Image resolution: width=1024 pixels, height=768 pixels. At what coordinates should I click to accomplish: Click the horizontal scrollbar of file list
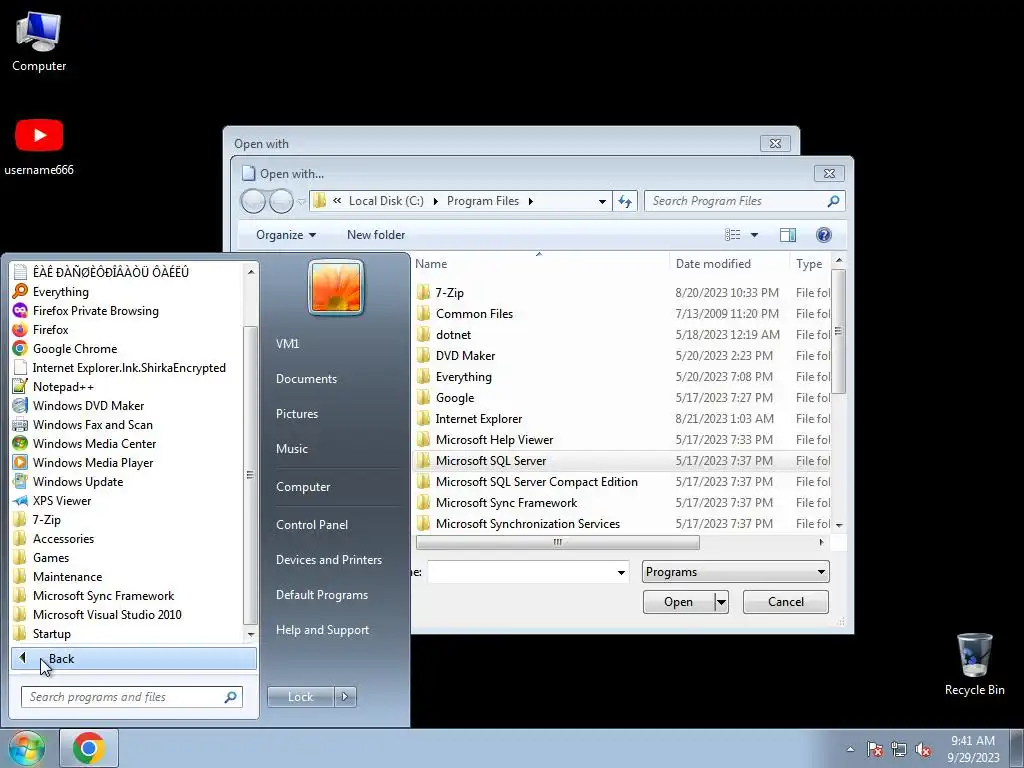point(557,542)
